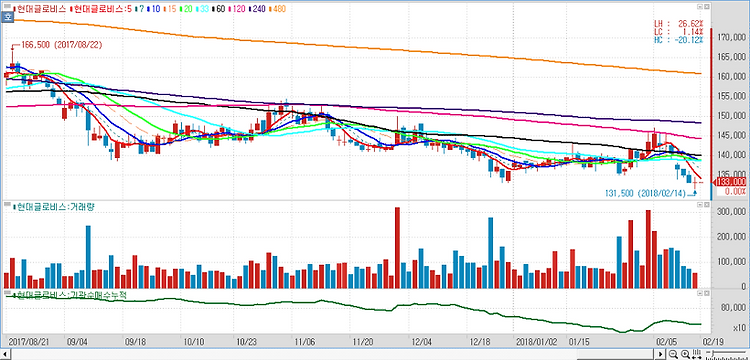Click the 100,000 volume axis label
Screen dimensions: 750x360
point(731,262)
